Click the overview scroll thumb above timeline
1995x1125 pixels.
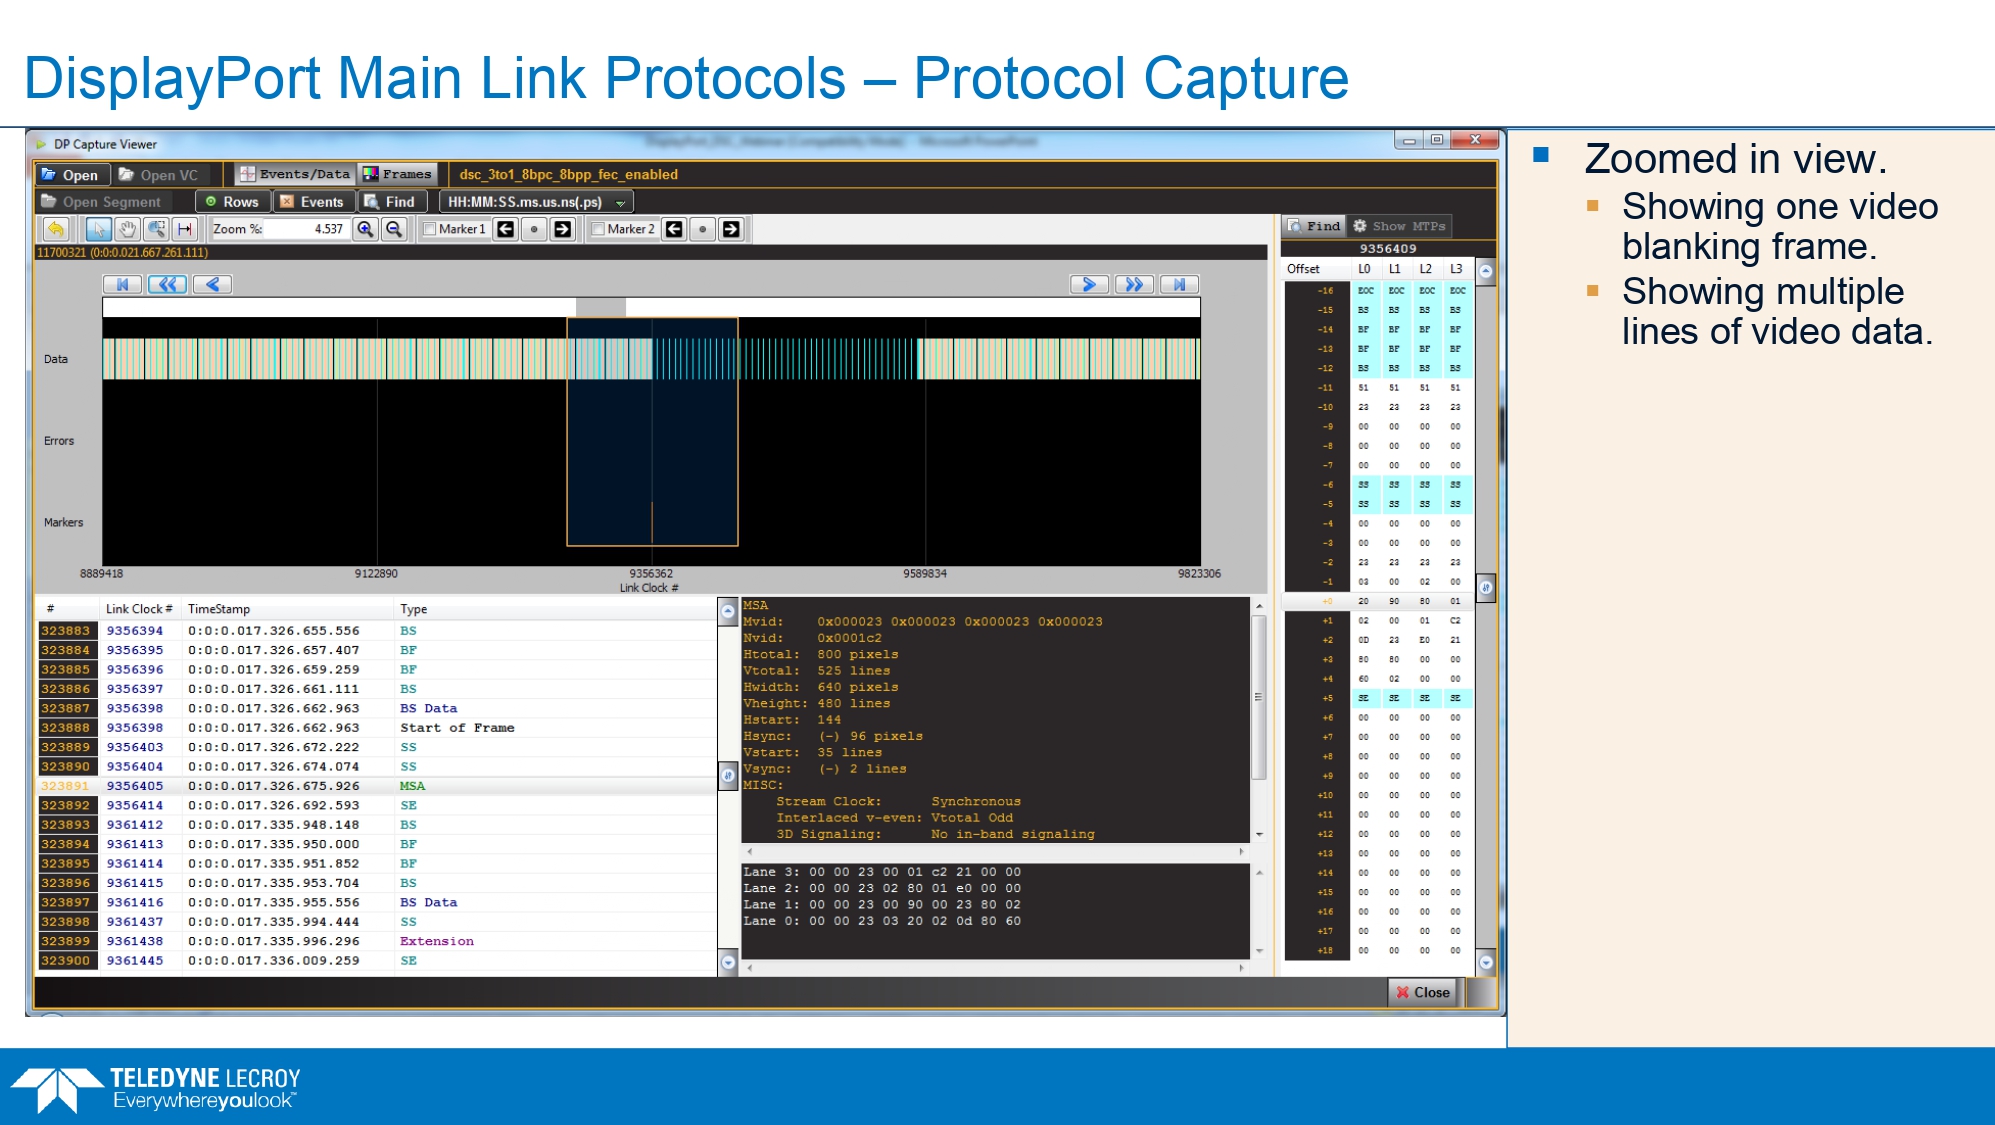point(601,307)
